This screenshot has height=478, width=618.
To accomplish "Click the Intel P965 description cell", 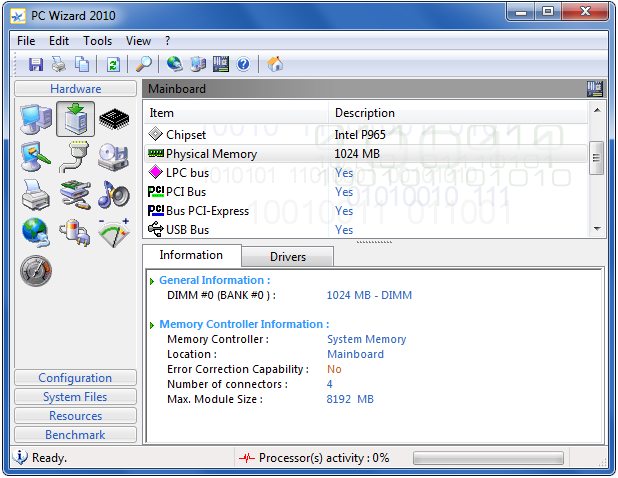I will pyautogui.click(x=360, y=135).
